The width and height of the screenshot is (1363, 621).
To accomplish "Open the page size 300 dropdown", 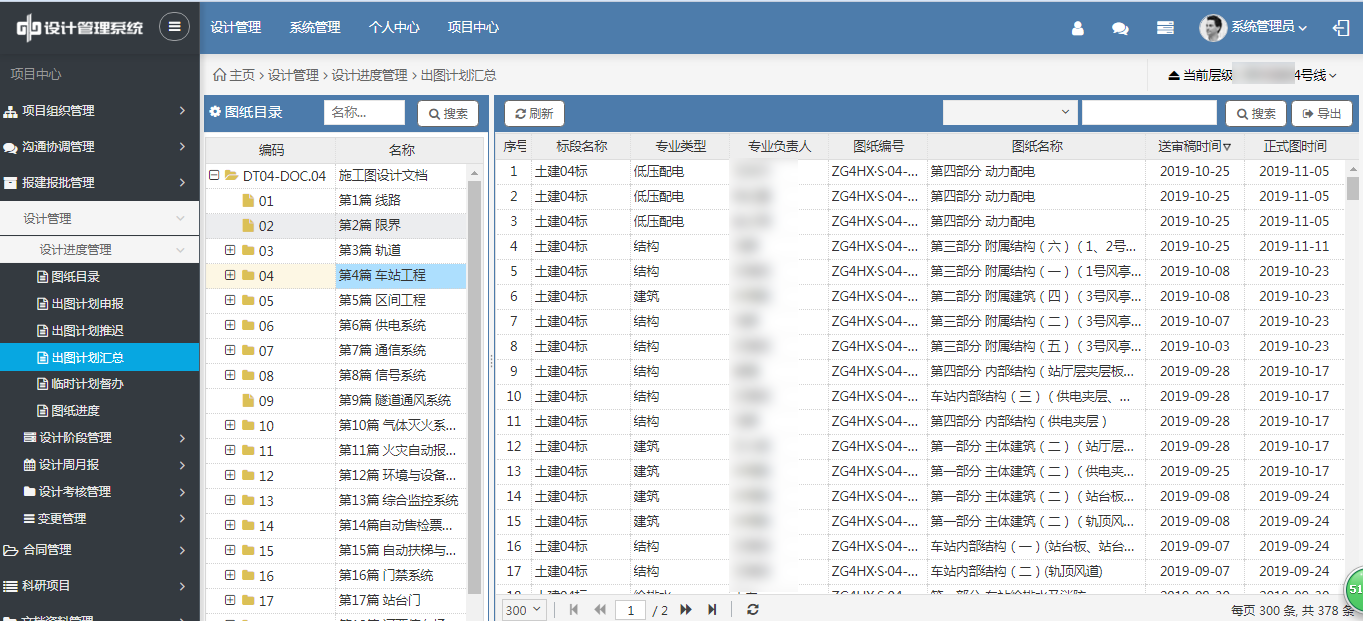I will pos(523,609).
